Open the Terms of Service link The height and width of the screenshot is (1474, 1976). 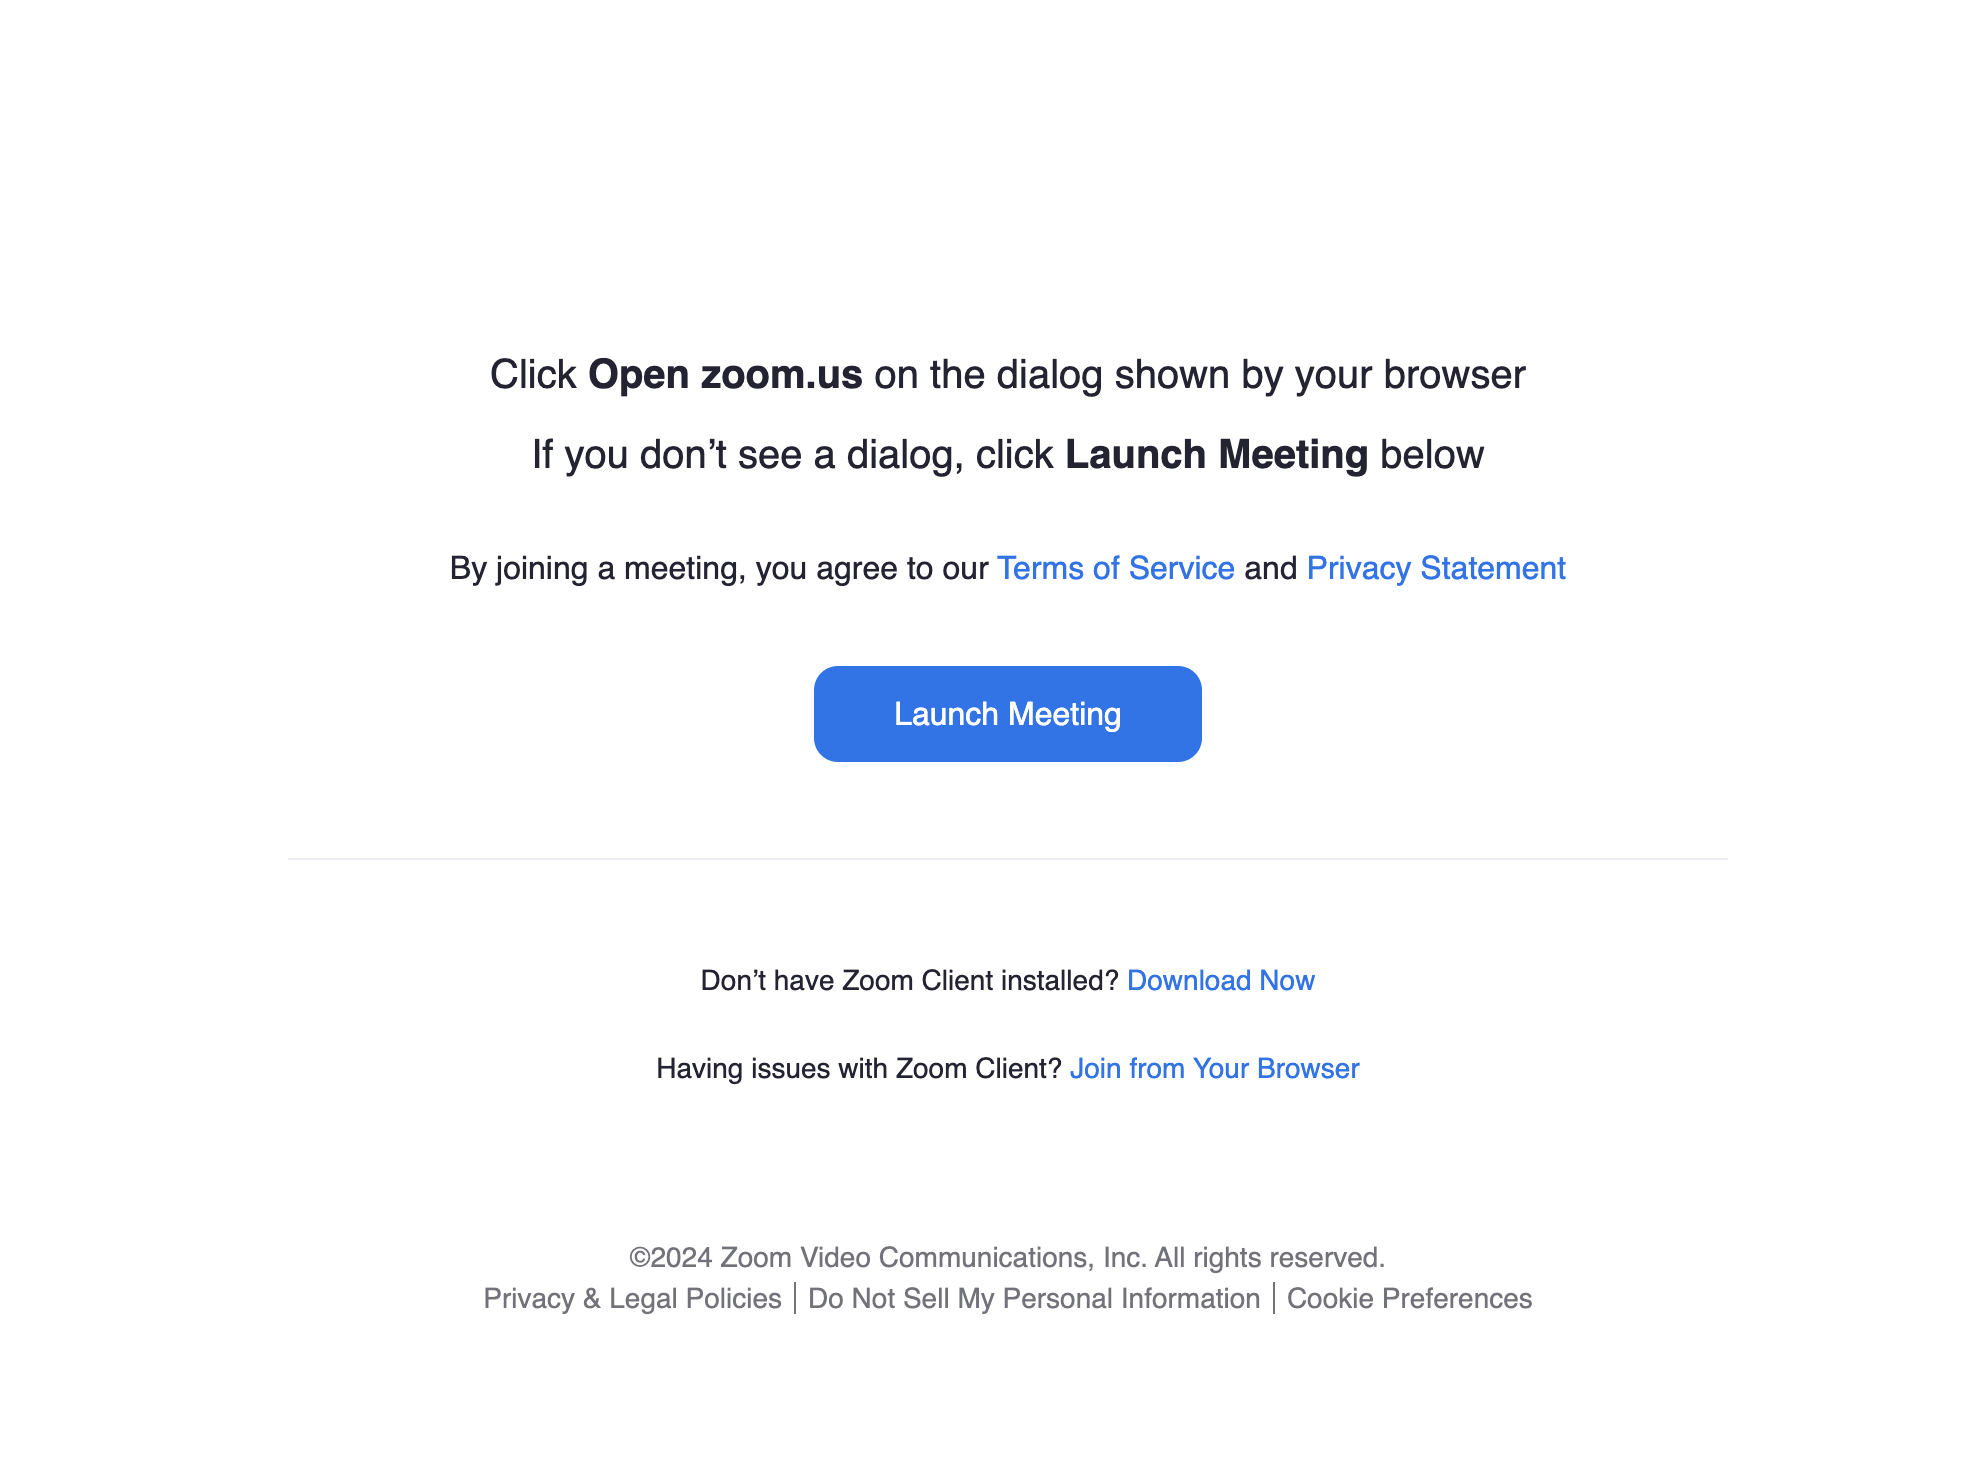point(1115,568)
